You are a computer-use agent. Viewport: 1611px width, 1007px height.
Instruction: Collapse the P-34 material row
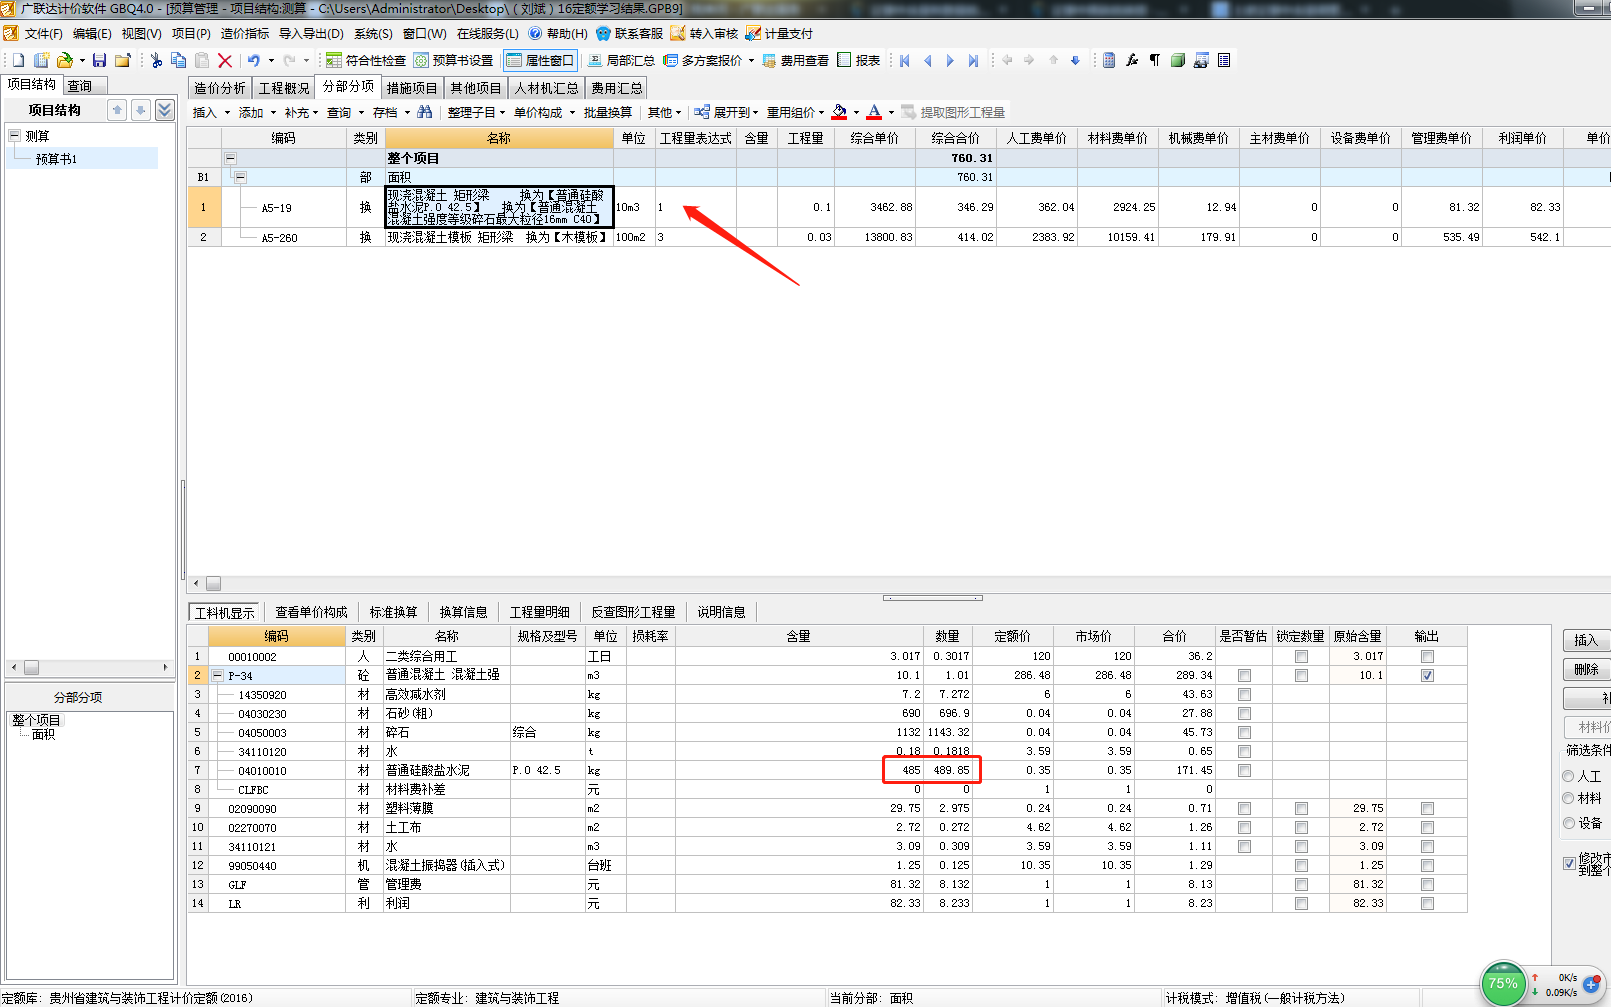tap(217, 676)
